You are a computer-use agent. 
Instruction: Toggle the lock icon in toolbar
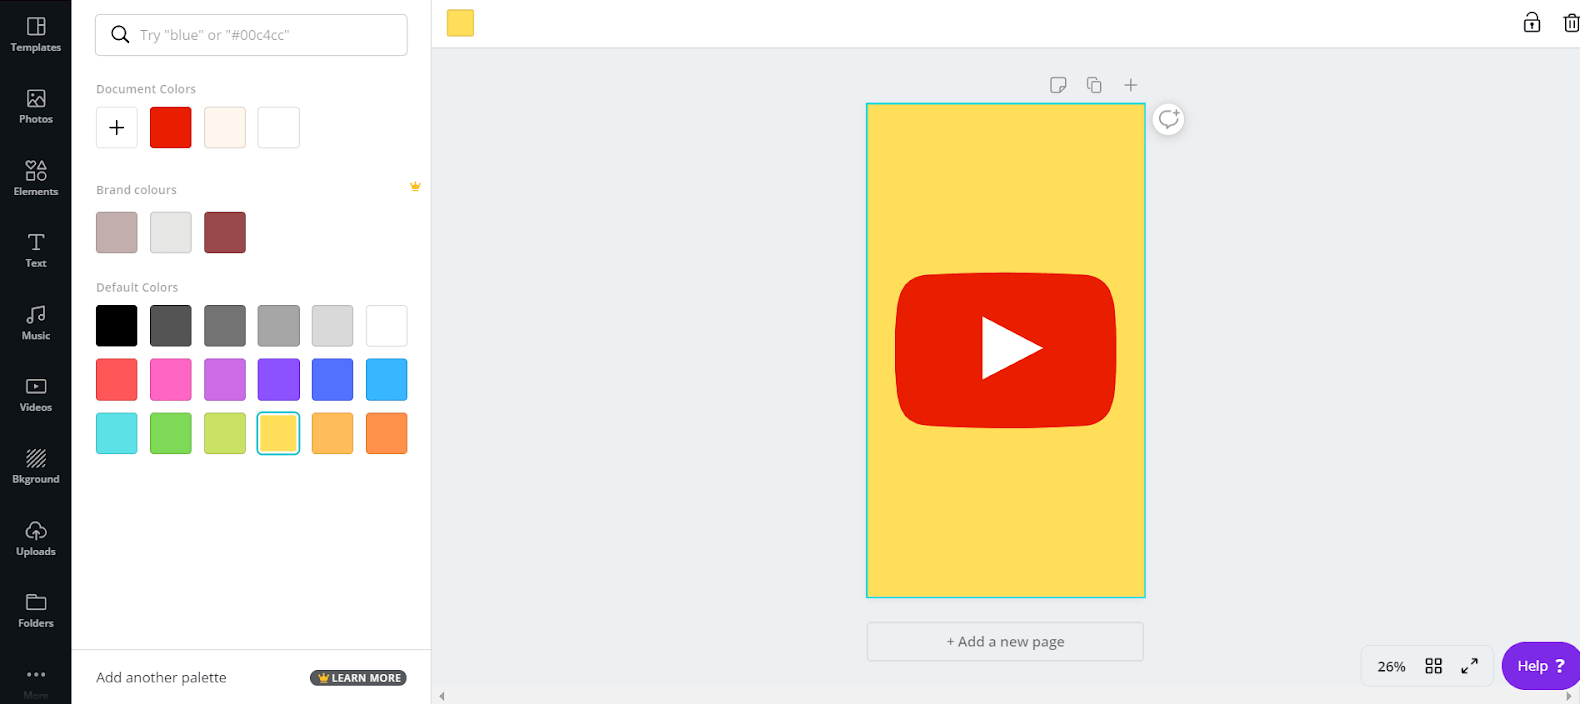[x=1532, y=22]
